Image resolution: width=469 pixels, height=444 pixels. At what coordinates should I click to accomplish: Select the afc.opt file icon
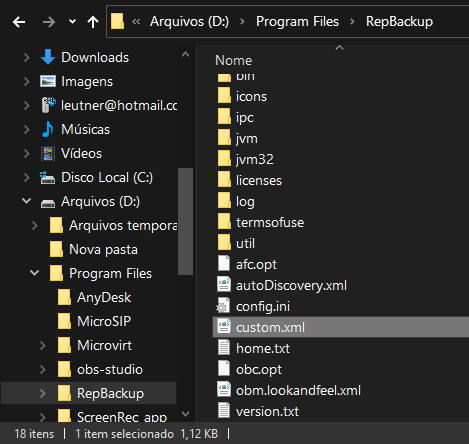tap(224, 263)
